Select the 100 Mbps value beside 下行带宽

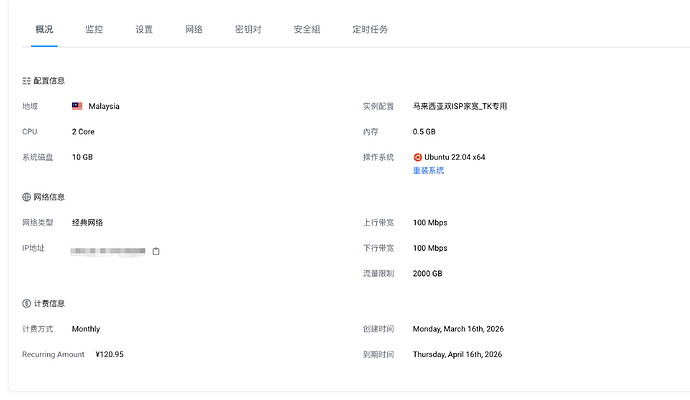430,248
